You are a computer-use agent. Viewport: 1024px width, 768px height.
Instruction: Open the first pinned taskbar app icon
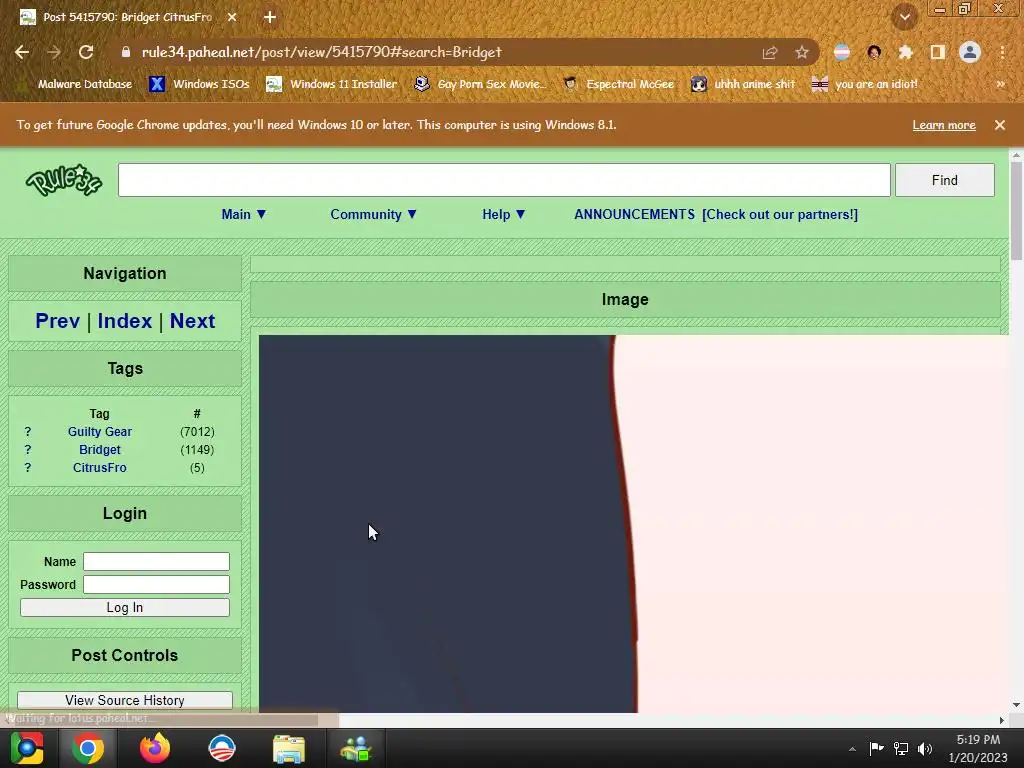27,748
